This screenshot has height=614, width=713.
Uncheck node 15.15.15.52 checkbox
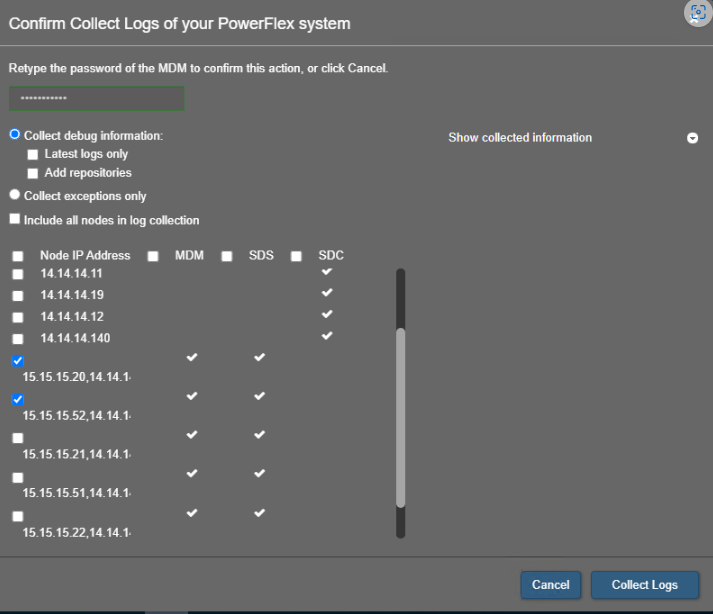point(18,399)
